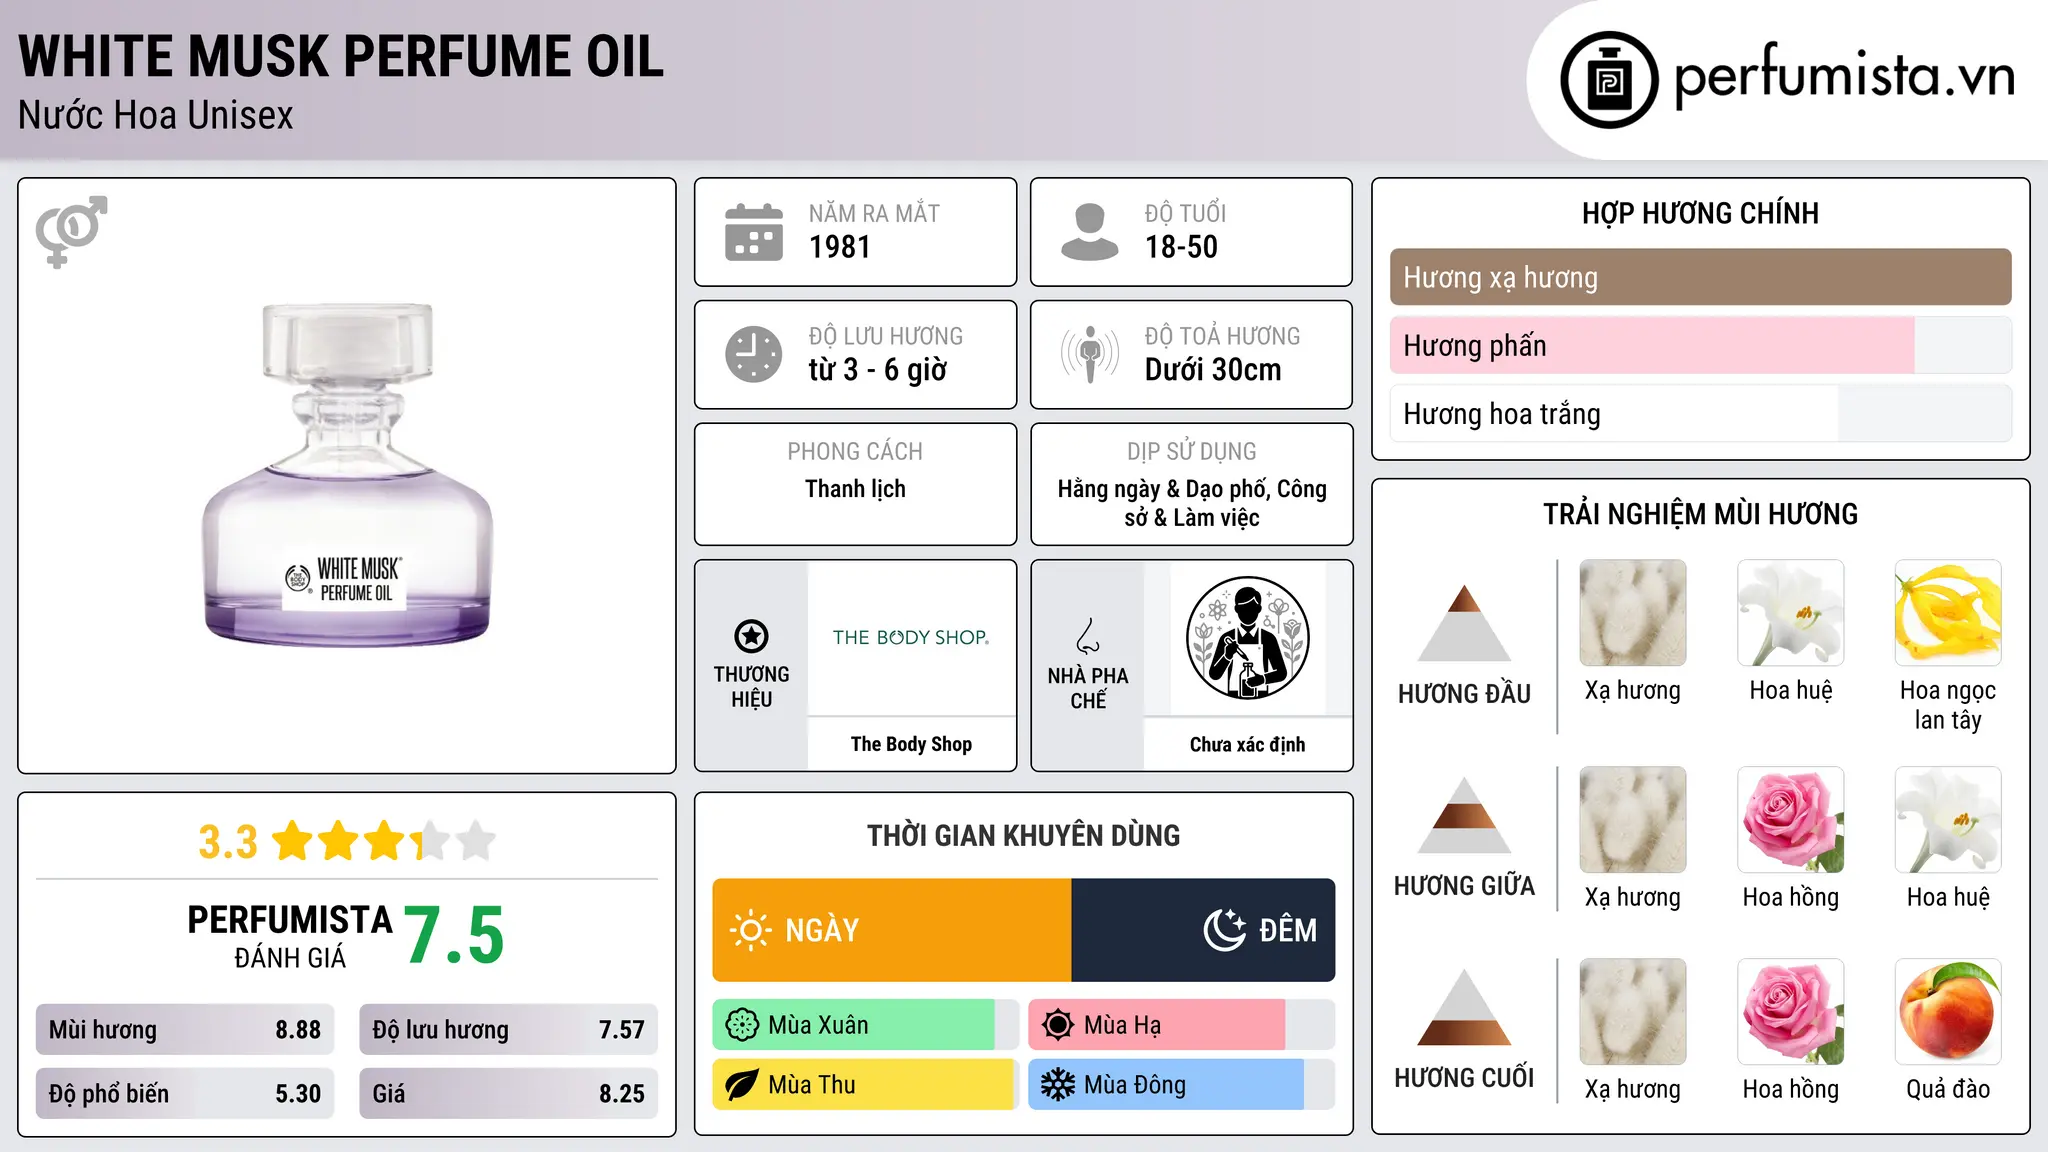Click the Giá 8.25 score cell
This screenshot has width=2048, height=1152.
[508, 1093]
